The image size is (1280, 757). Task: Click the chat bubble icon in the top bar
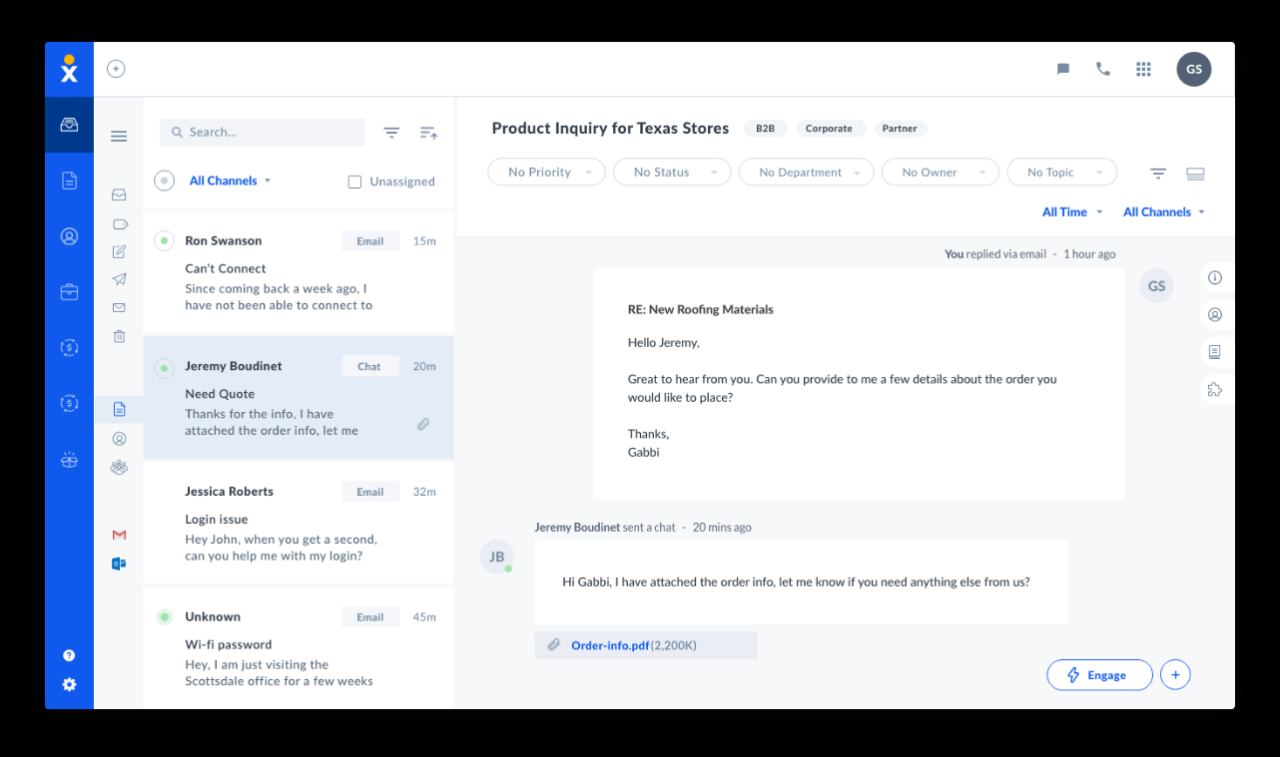tap(1062, 69)
